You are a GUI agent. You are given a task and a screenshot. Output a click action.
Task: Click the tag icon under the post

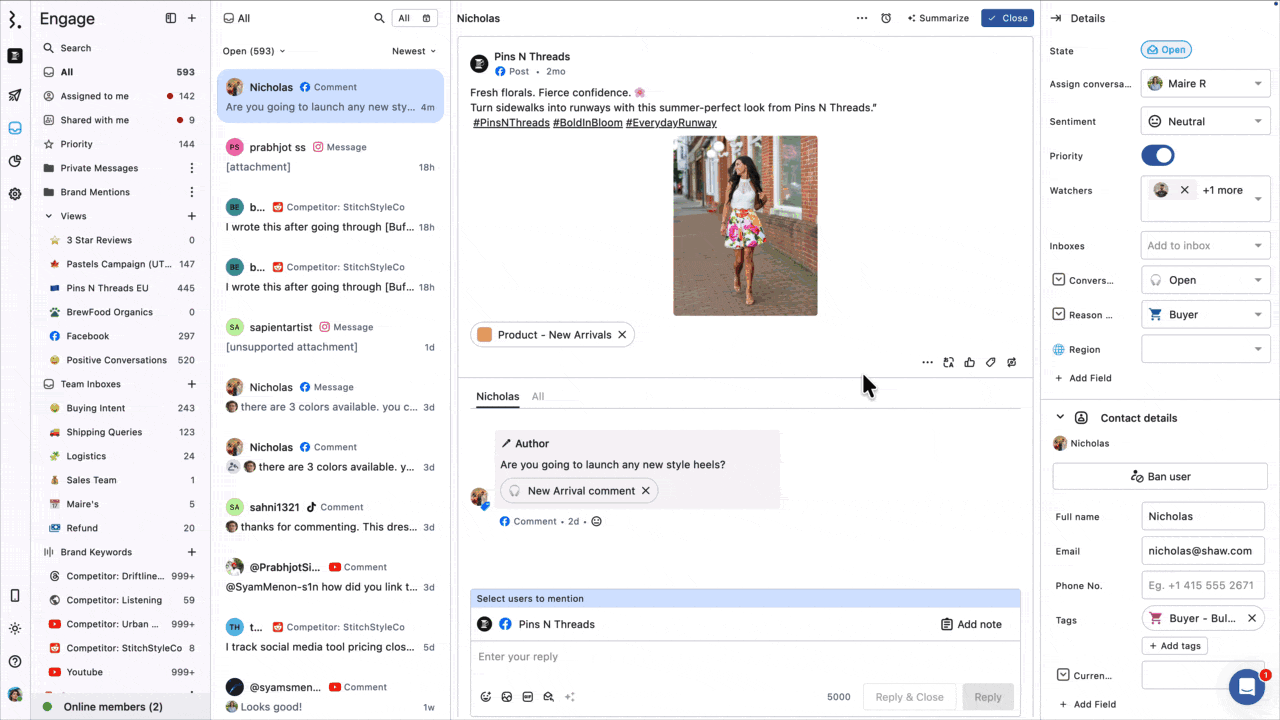tap(990, 362)
